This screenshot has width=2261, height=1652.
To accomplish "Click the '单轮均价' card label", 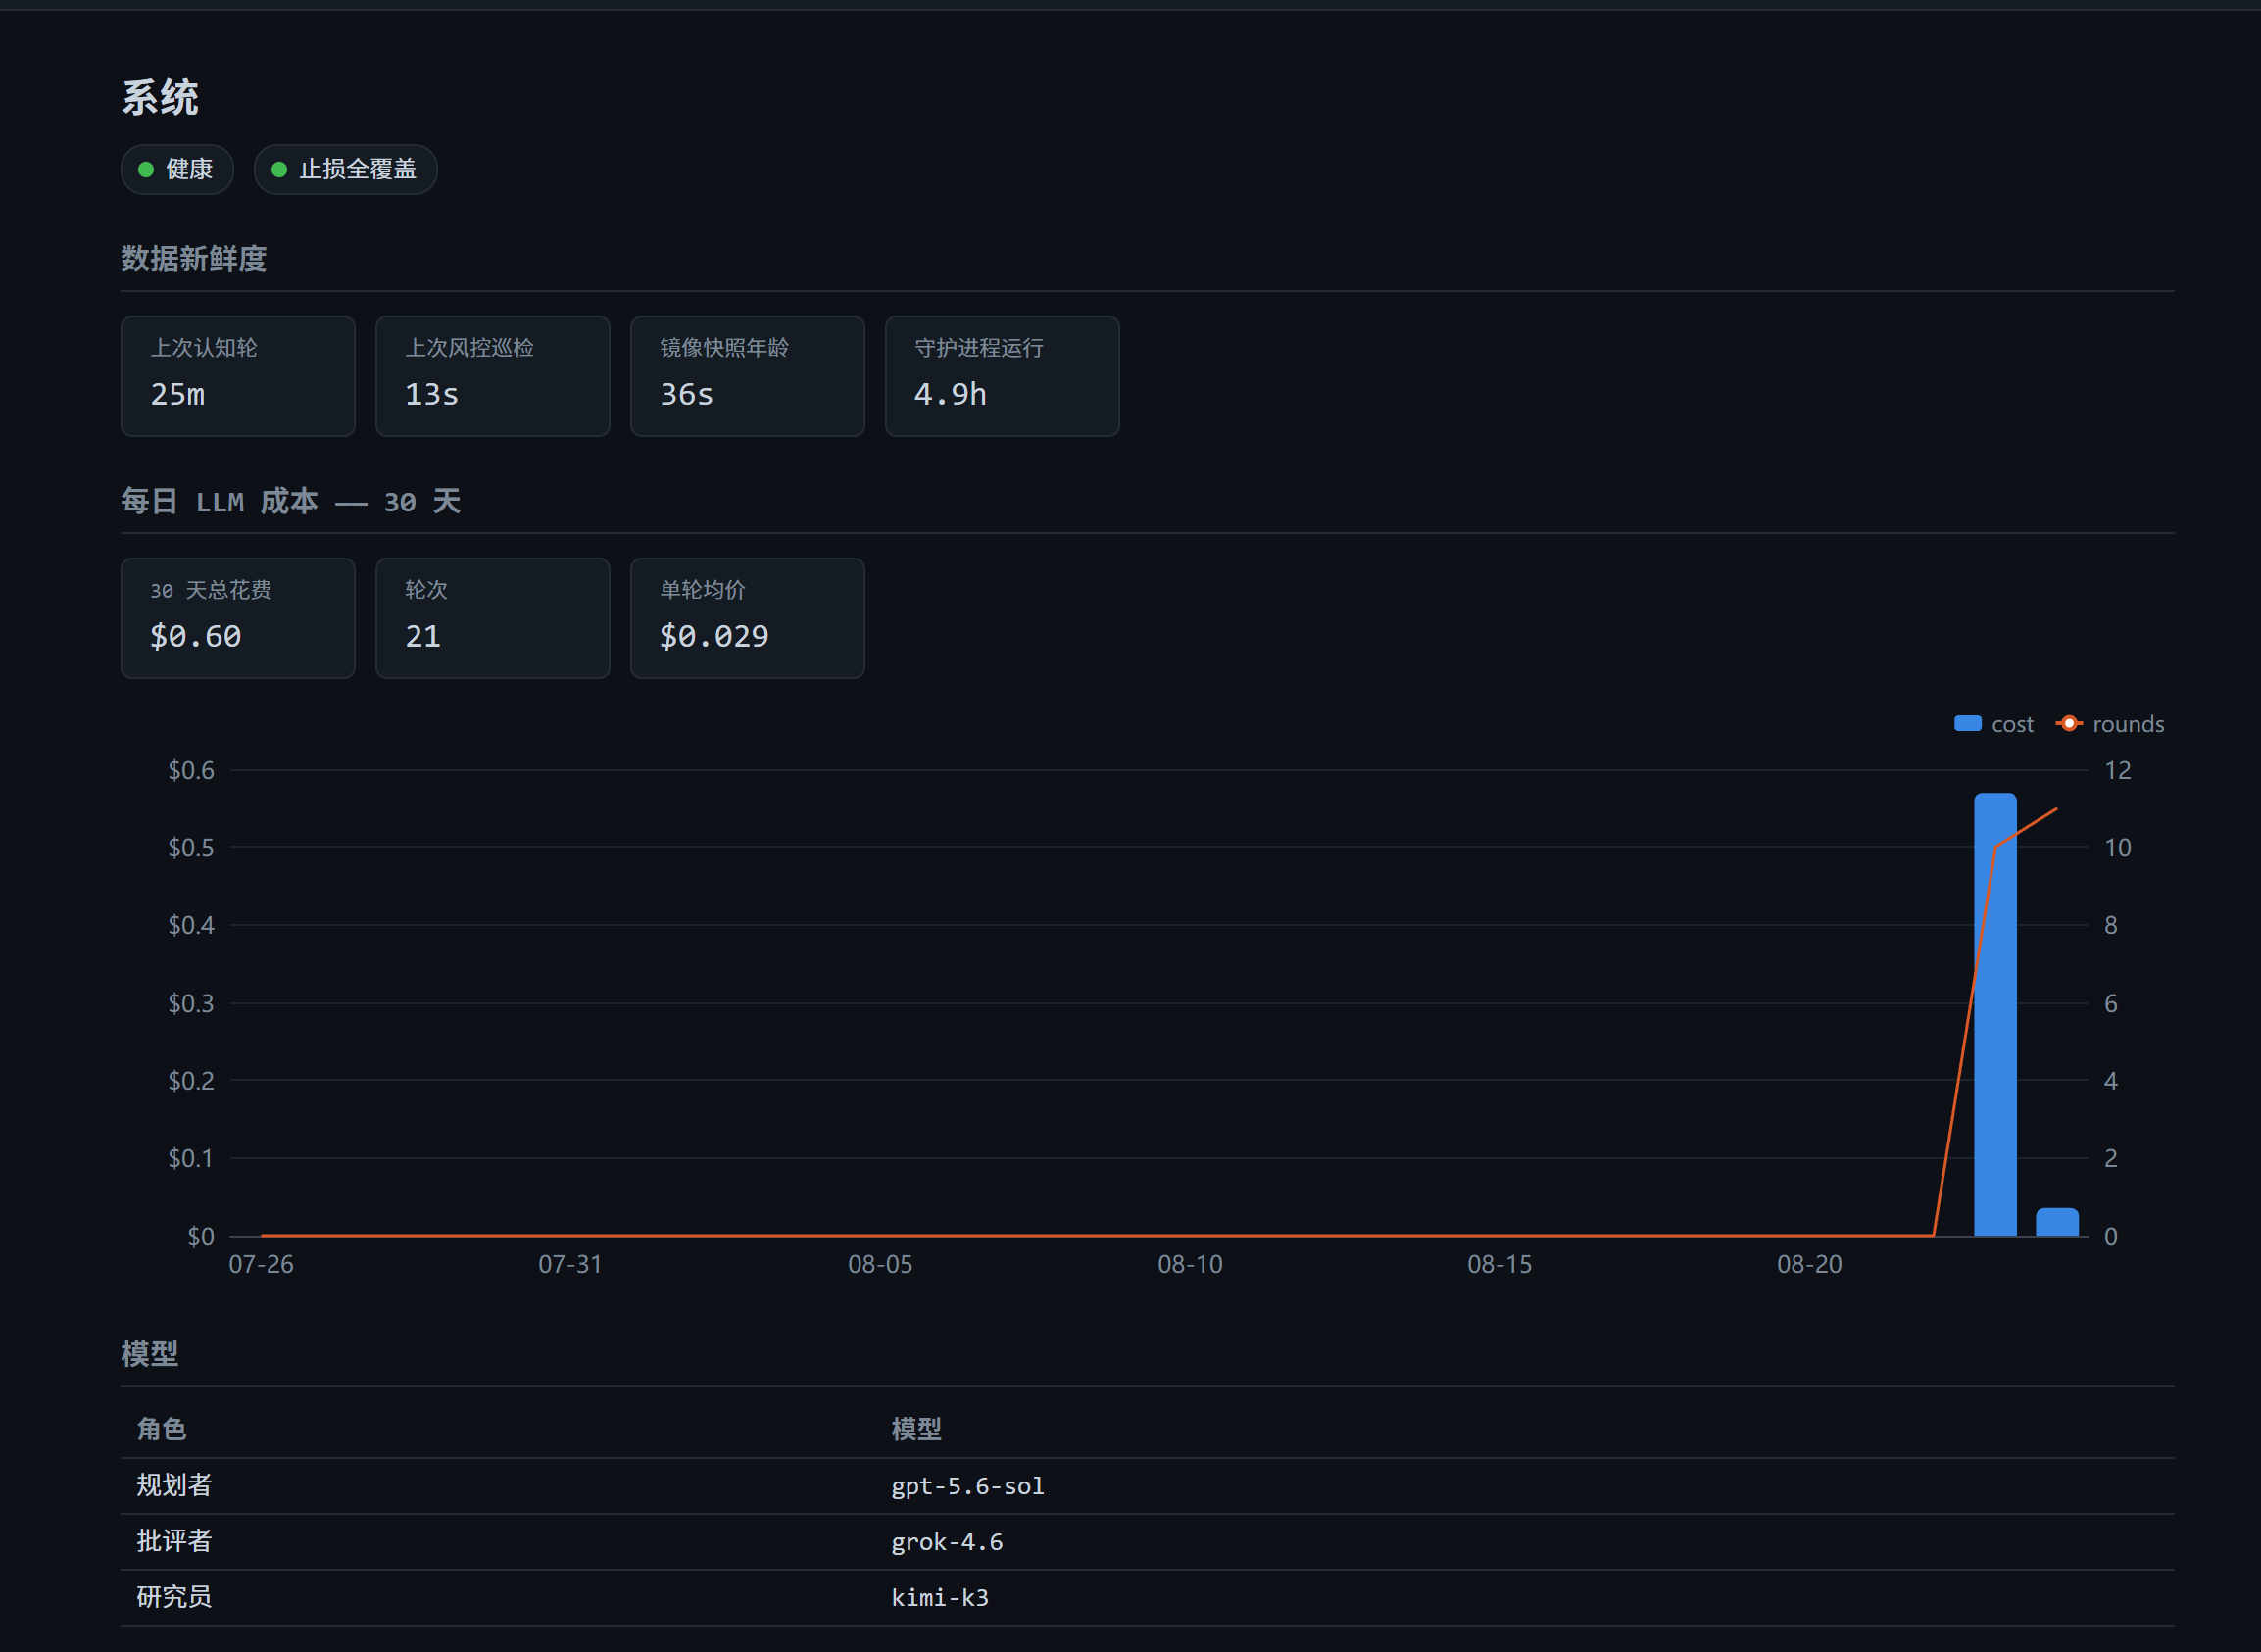I will [x=702, y=590].
